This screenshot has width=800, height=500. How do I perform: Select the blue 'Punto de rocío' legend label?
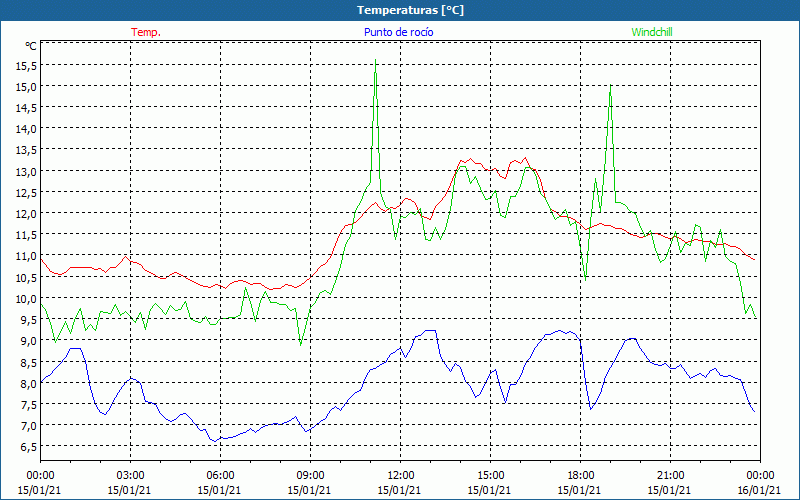(x=398, y=32)
